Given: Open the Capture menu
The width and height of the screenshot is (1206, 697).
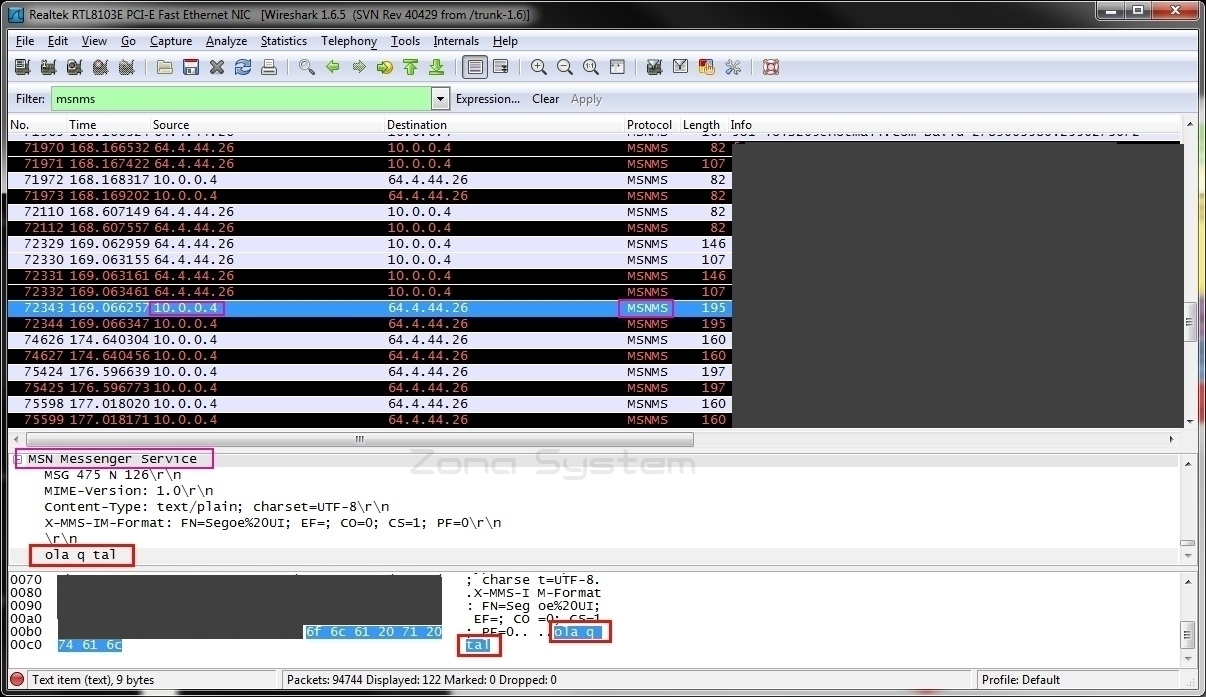Looking at the screenshot, I should click(171, 41).
